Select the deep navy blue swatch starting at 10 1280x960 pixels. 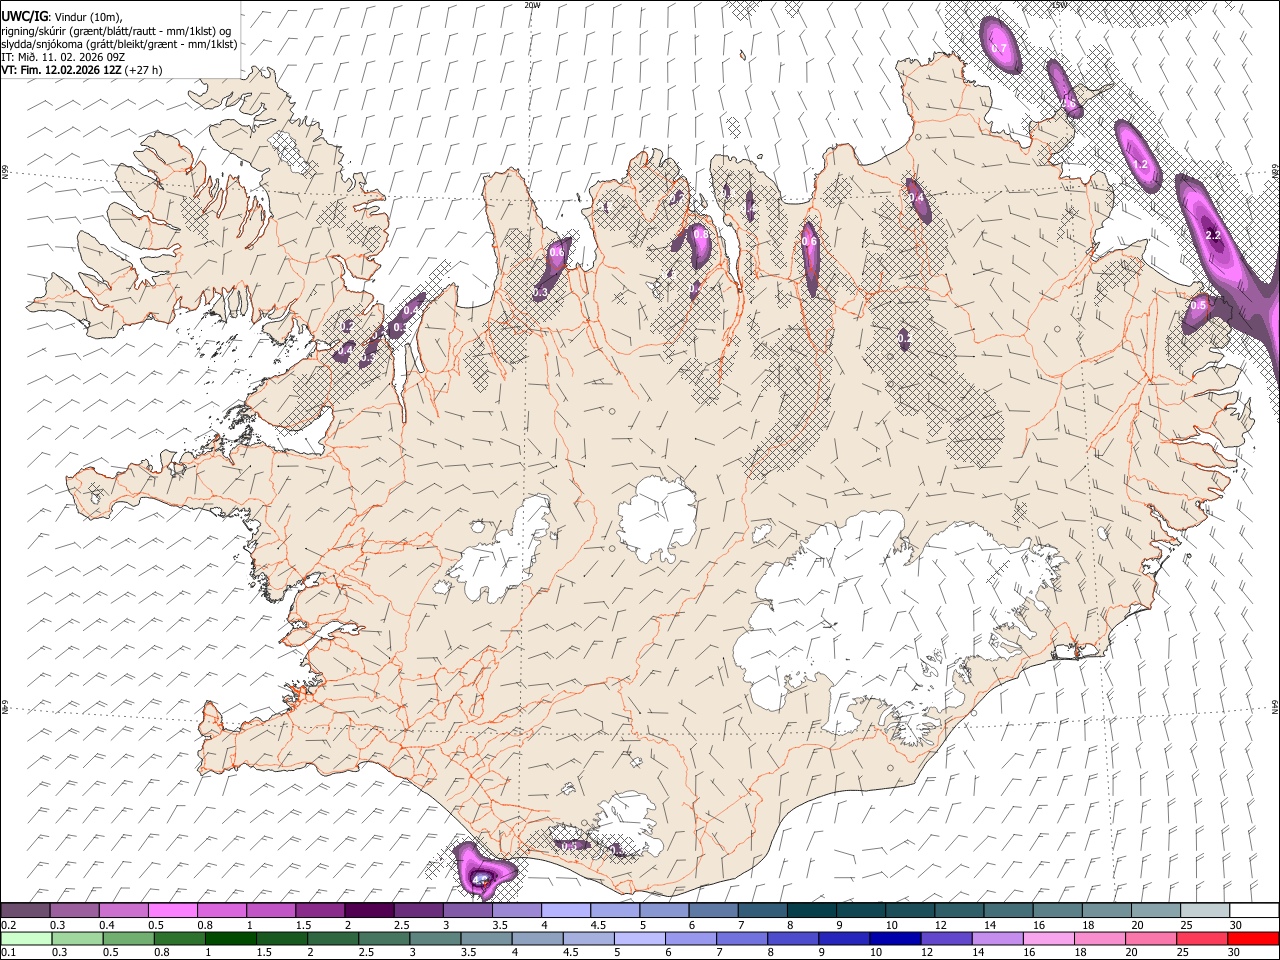point(895,938)
